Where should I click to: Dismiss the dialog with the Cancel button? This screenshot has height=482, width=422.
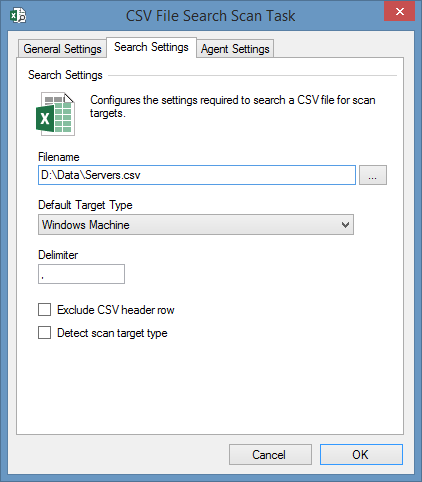click(x=270, y=454)
